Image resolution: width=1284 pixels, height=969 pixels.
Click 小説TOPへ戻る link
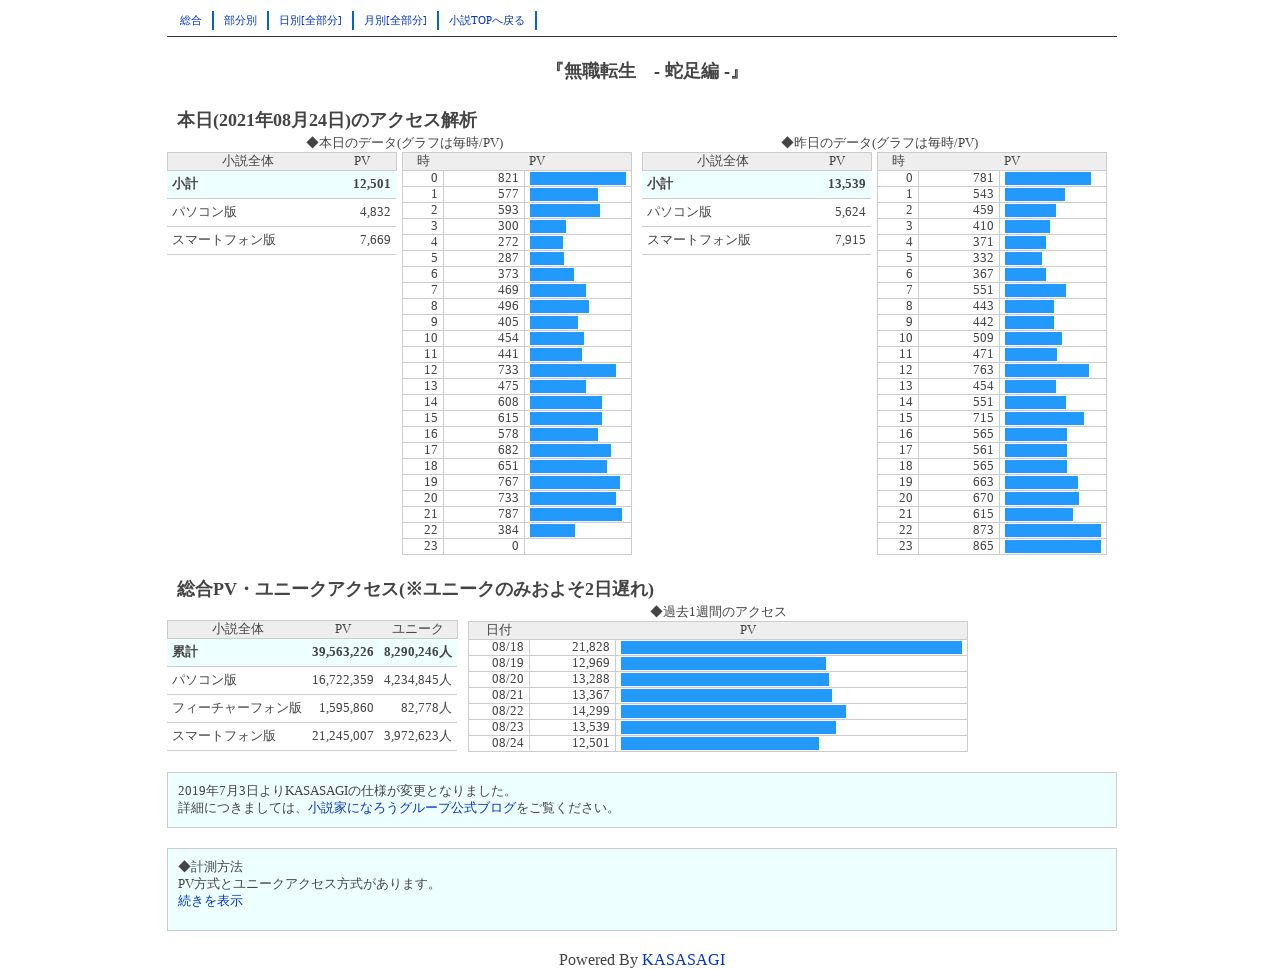tap(487, 20)
